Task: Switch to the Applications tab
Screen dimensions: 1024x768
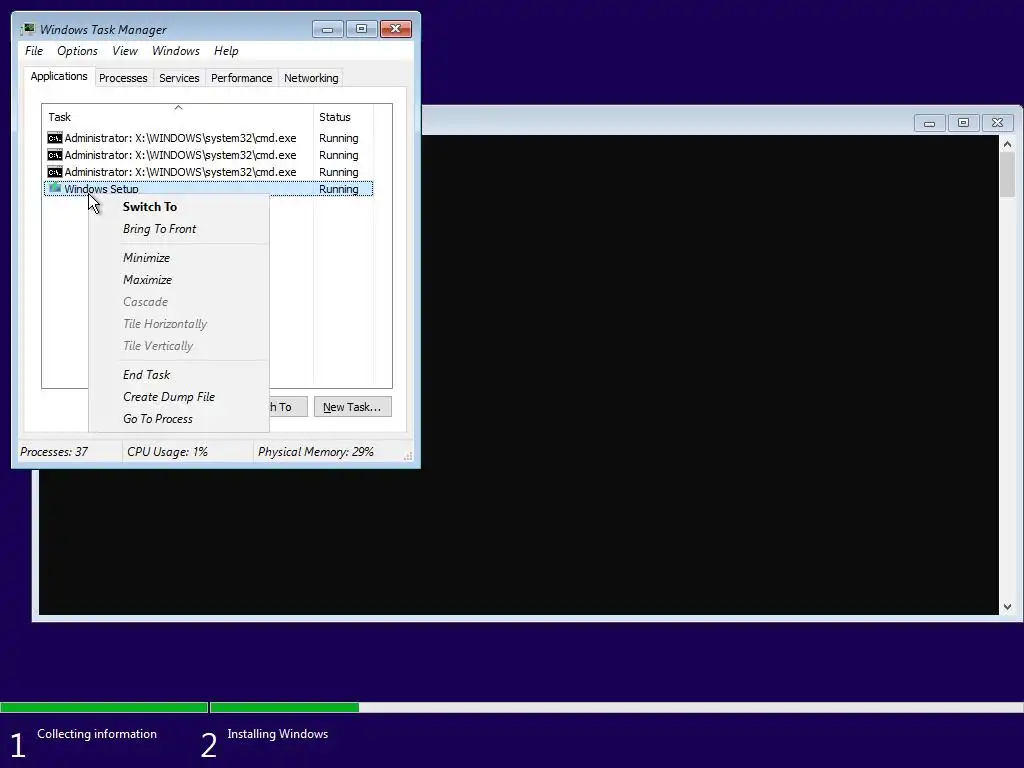Action: (x=59, y=76)
